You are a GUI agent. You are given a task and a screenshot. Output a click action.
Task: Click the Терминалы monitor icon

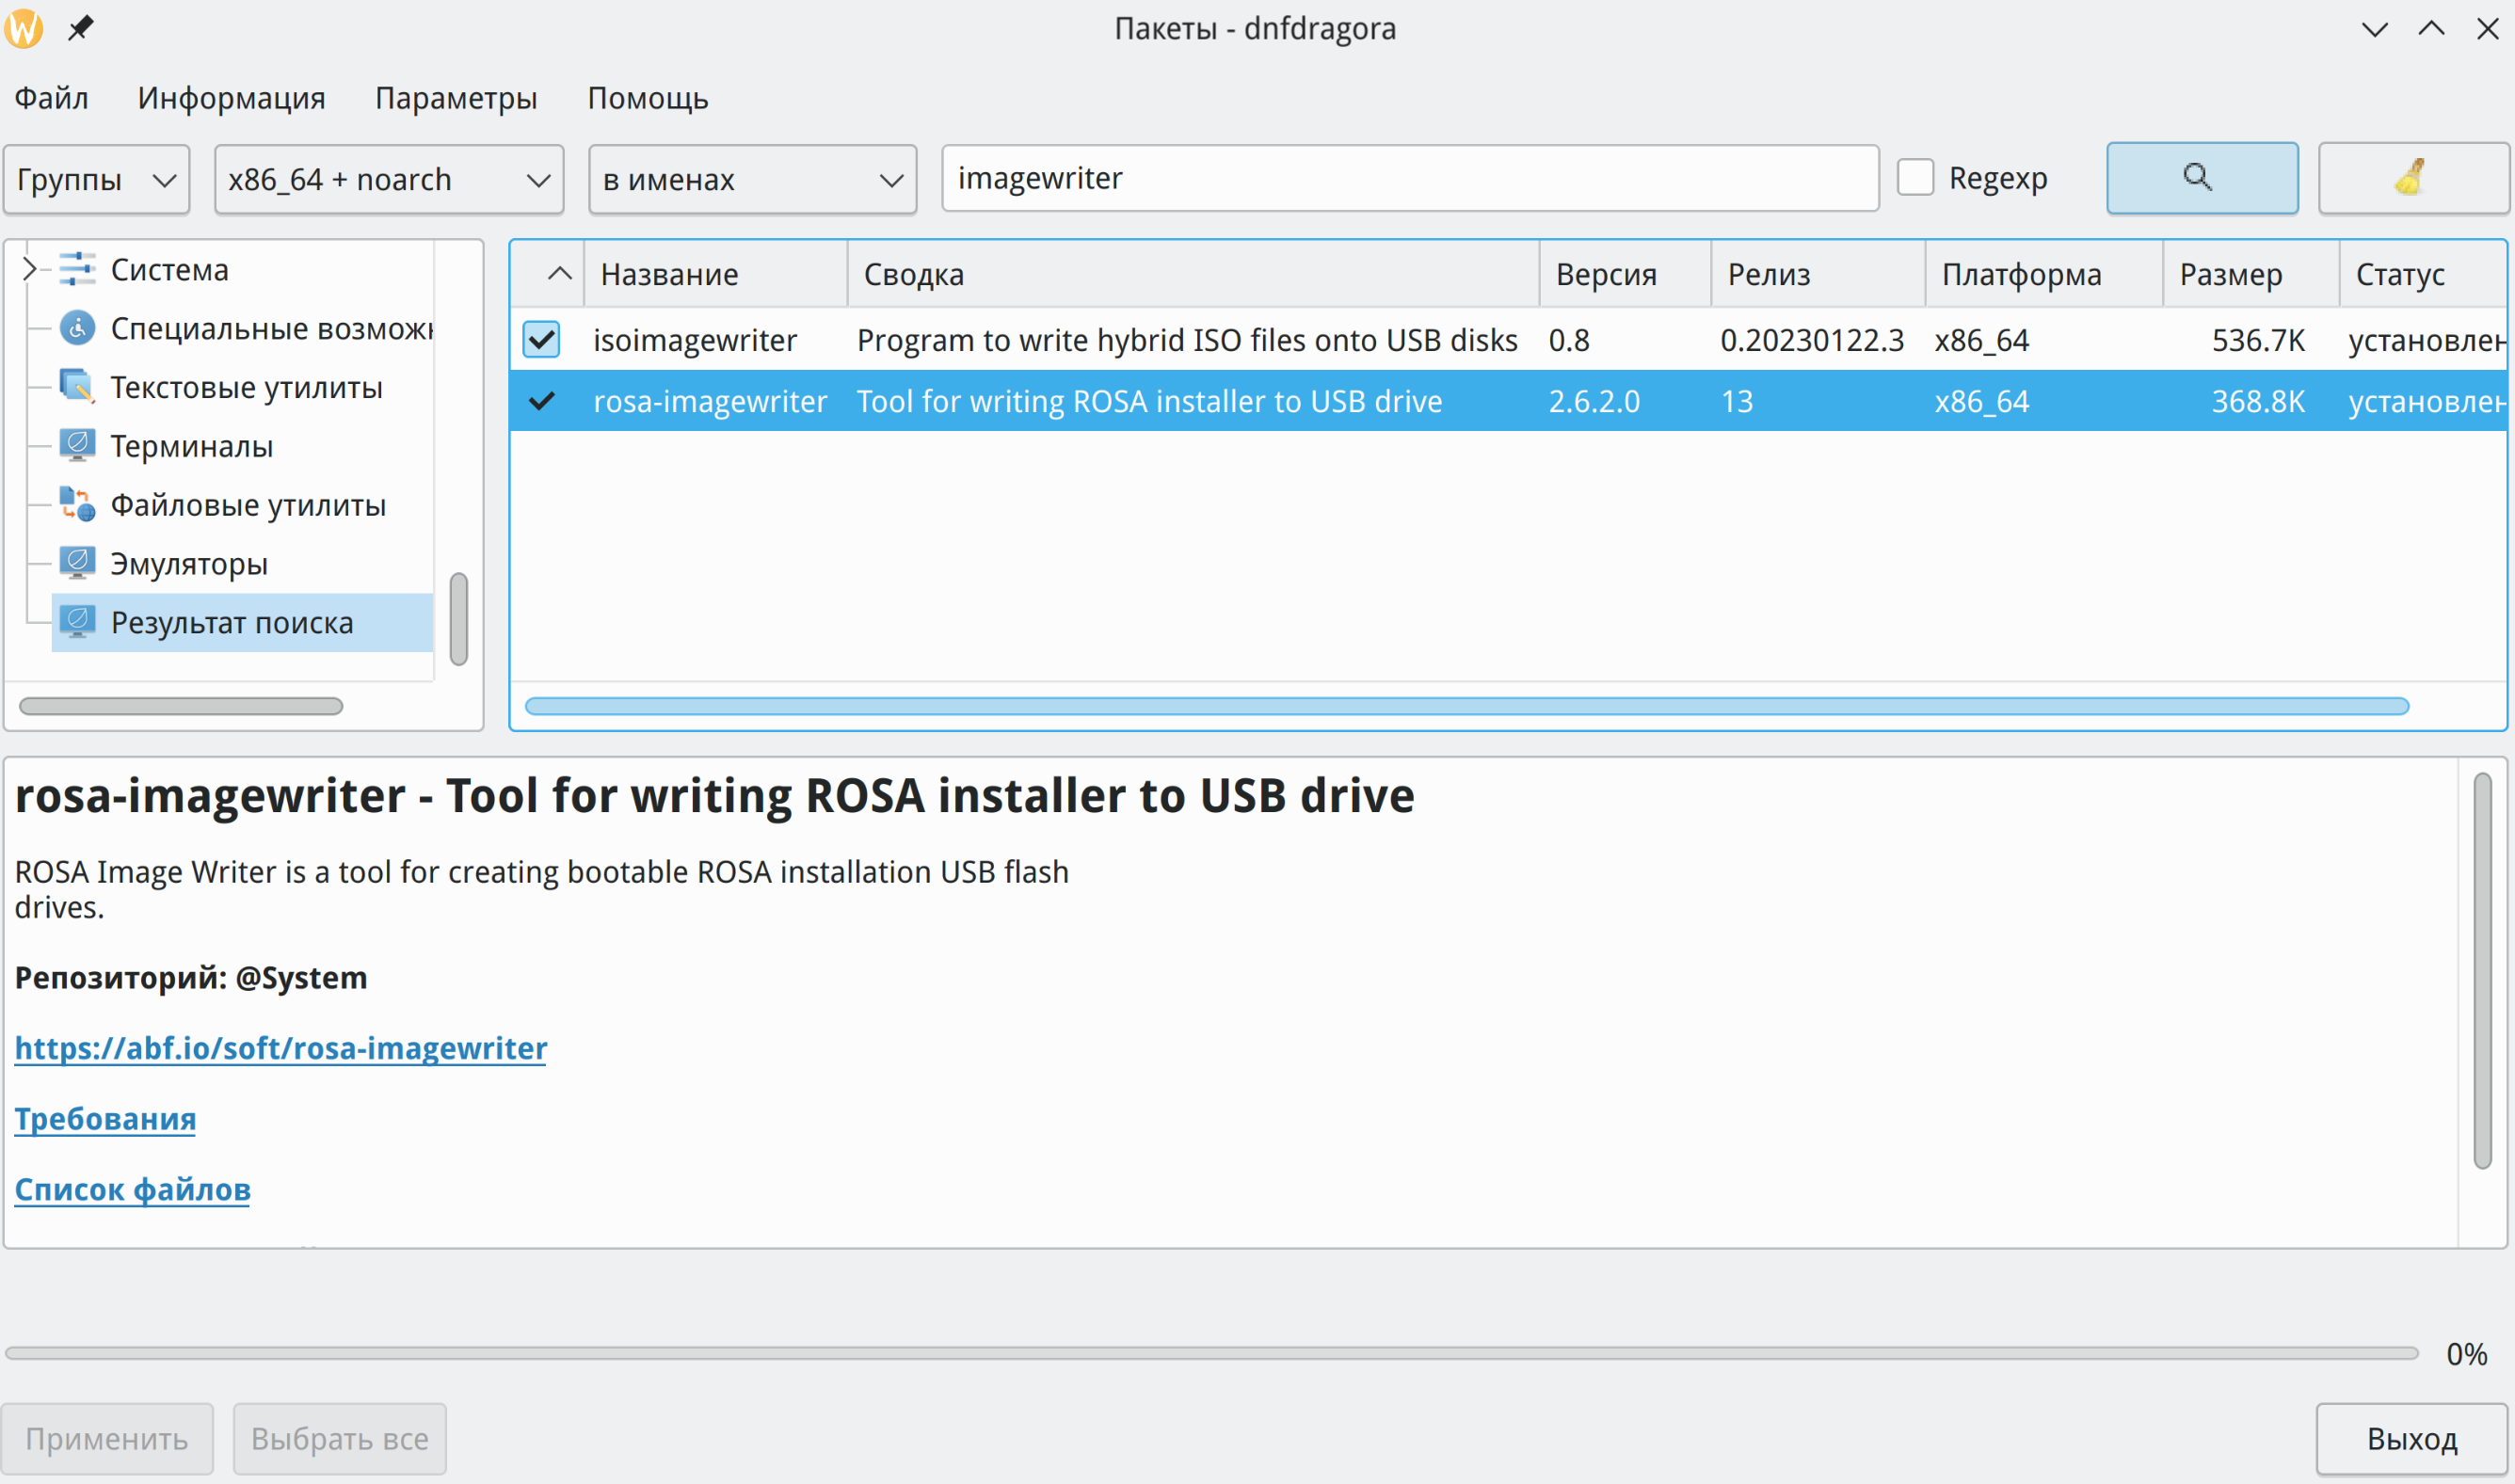(x=77, y=446)
